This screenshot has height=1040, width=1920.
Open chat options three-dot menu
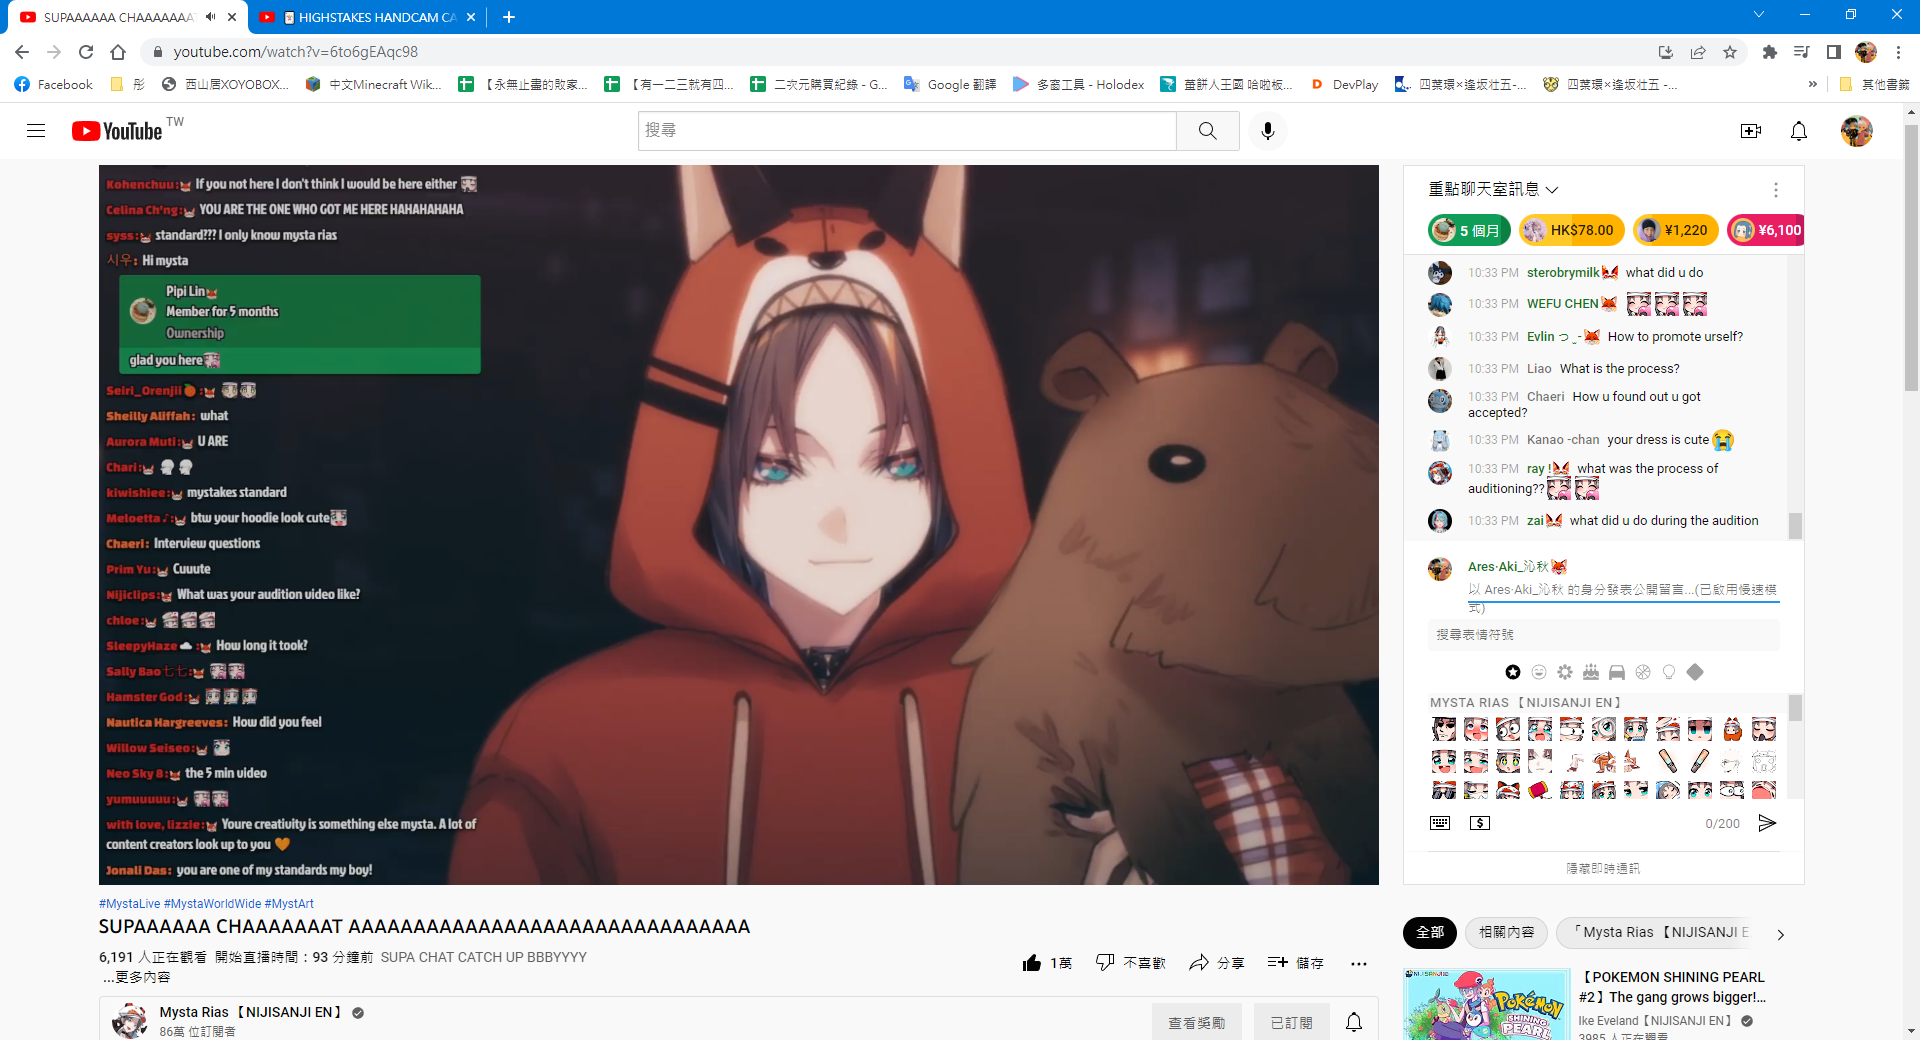pyautogui.click(x=1775, y=190)
